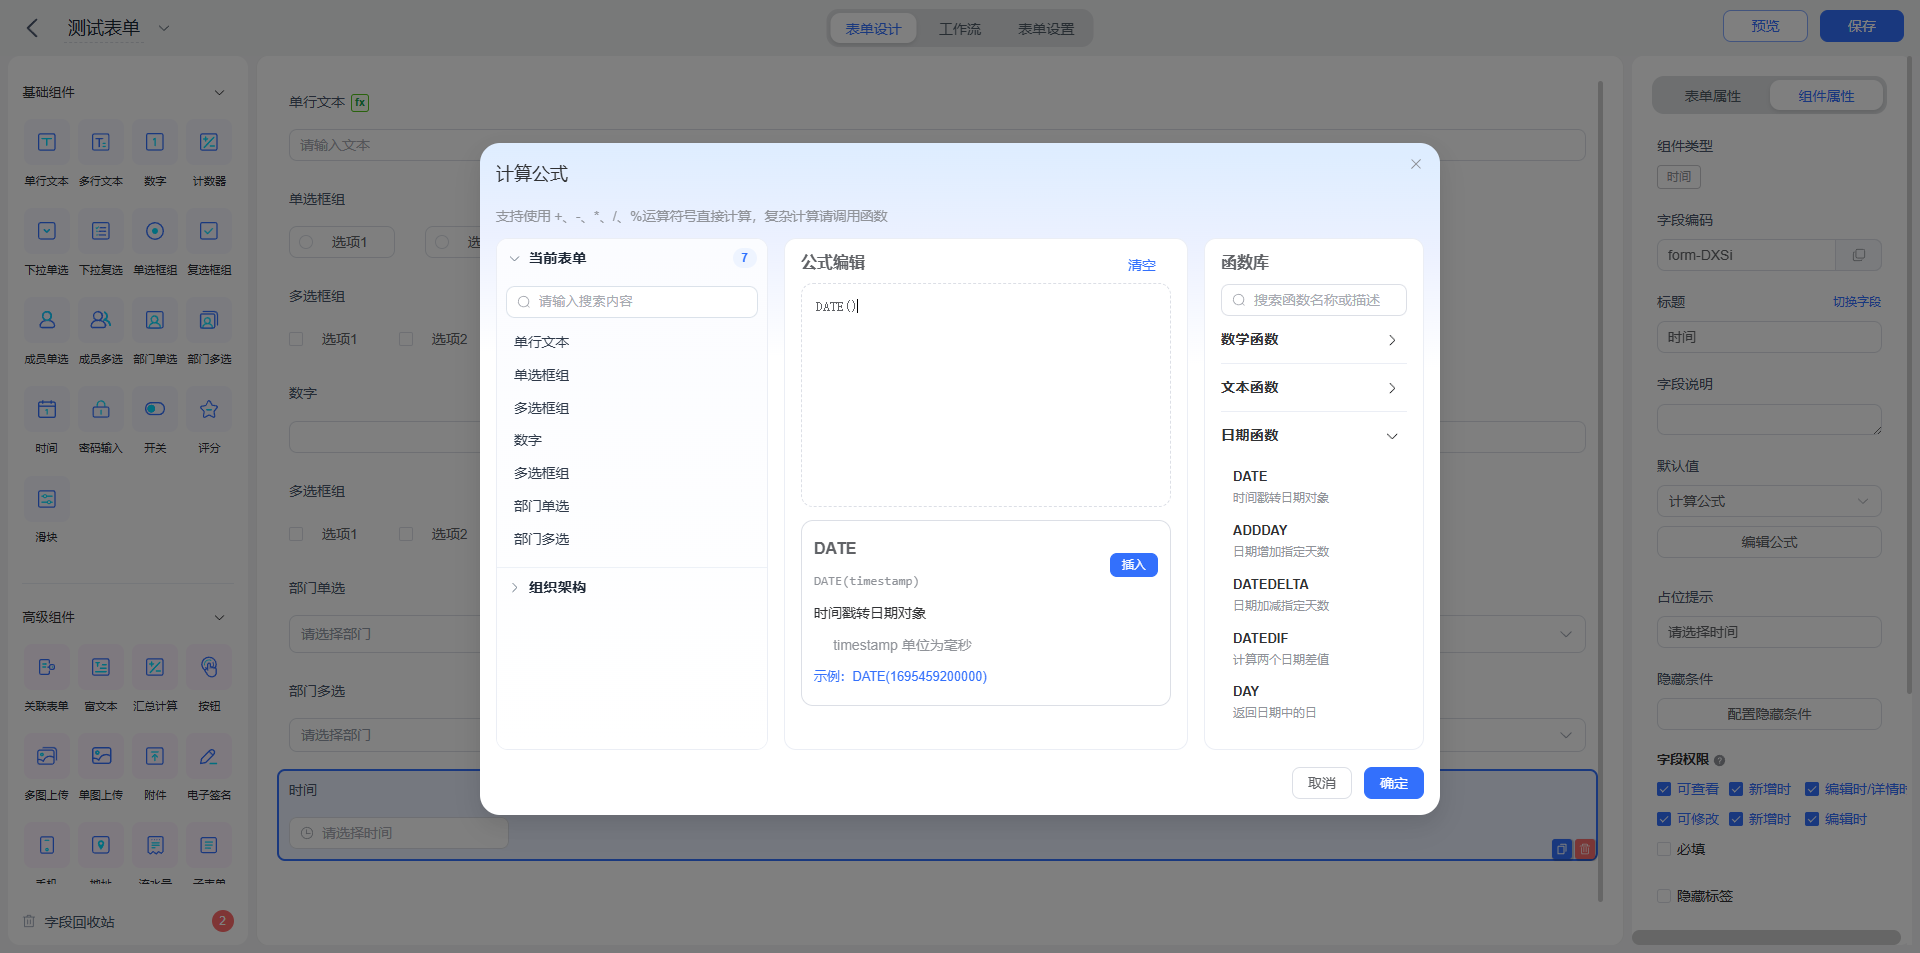Enable the 必填 checkbox

click(x=1664, y=849)
